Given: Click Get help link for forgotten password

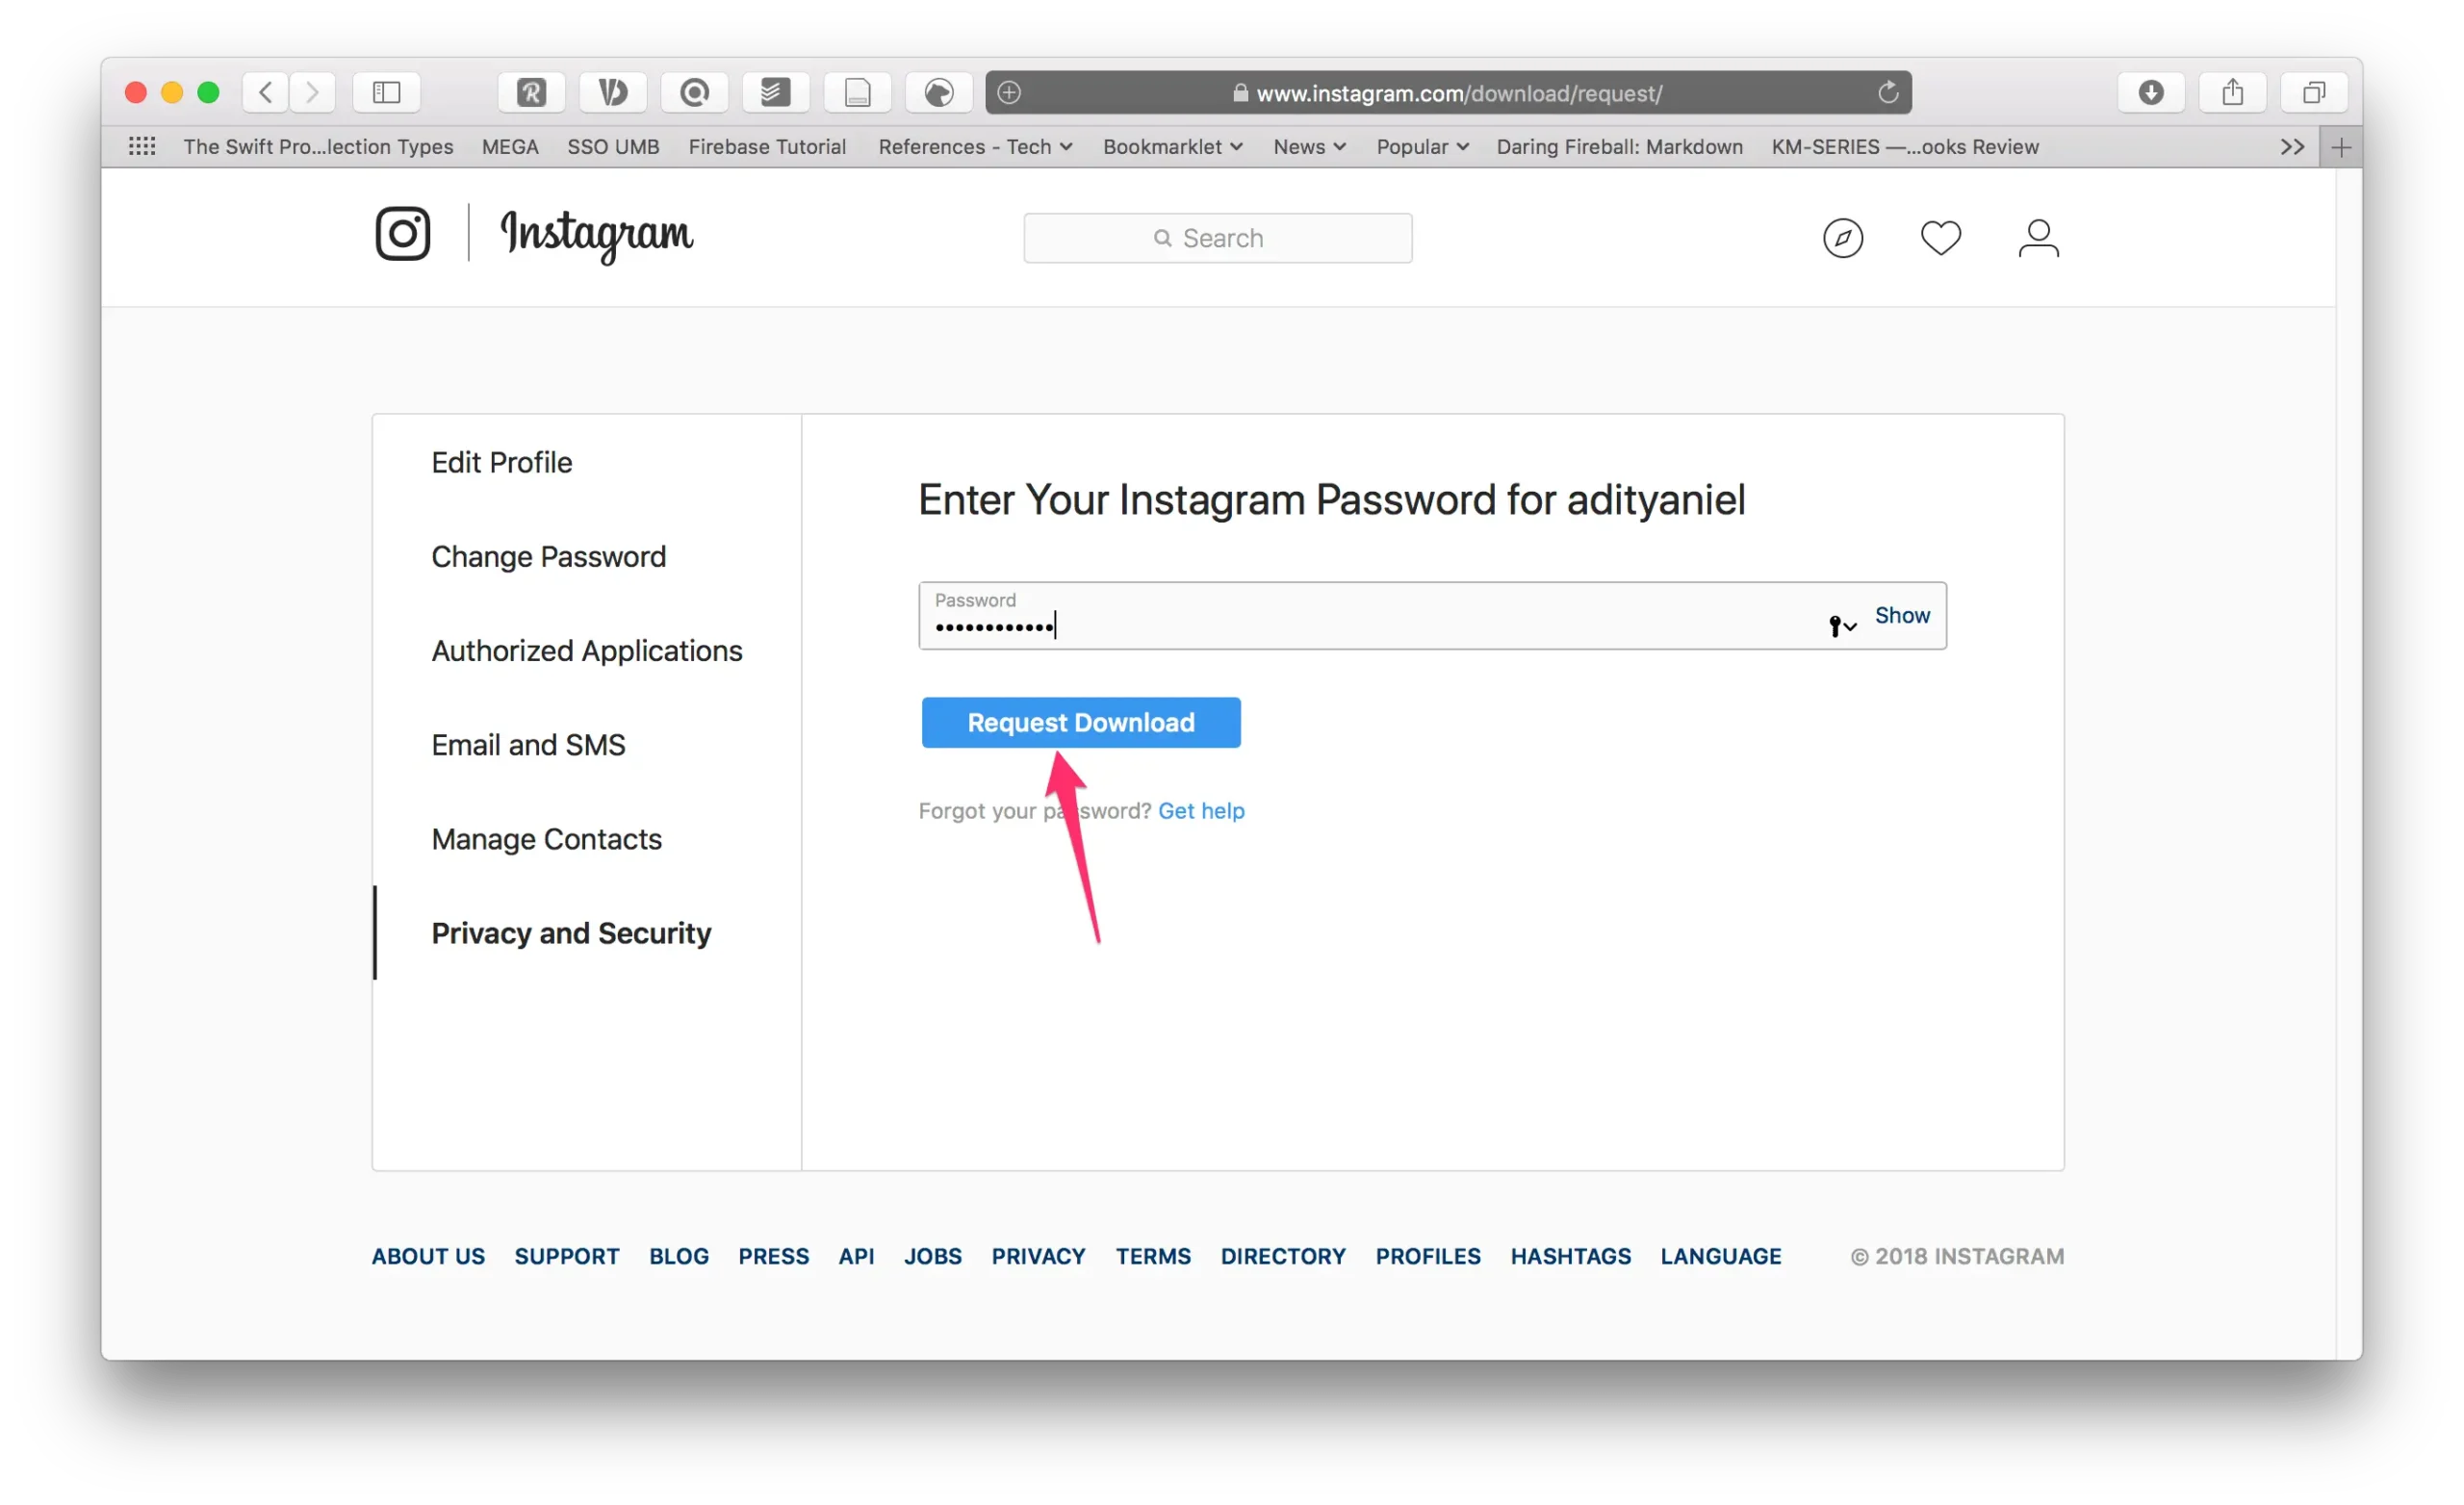Looking at the screenshot, I should (1202, 809).
